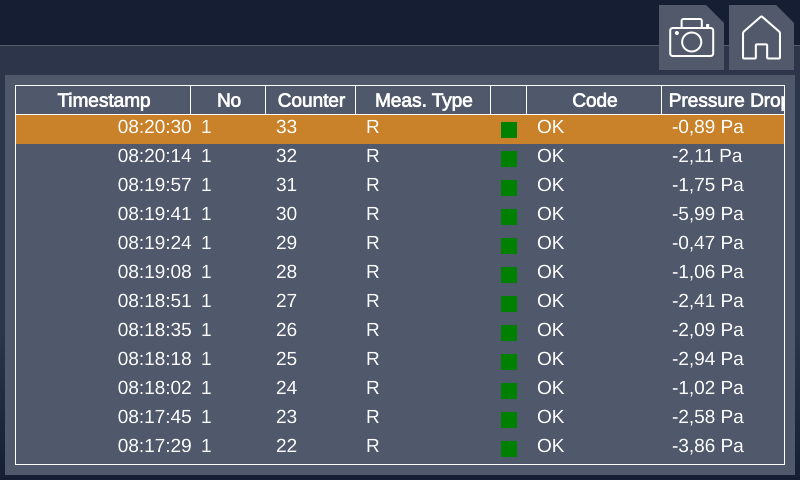Click the camera screenshot icon
This screenshot has height=480, width=800.
pyautogui.click(x=691, y=38)
